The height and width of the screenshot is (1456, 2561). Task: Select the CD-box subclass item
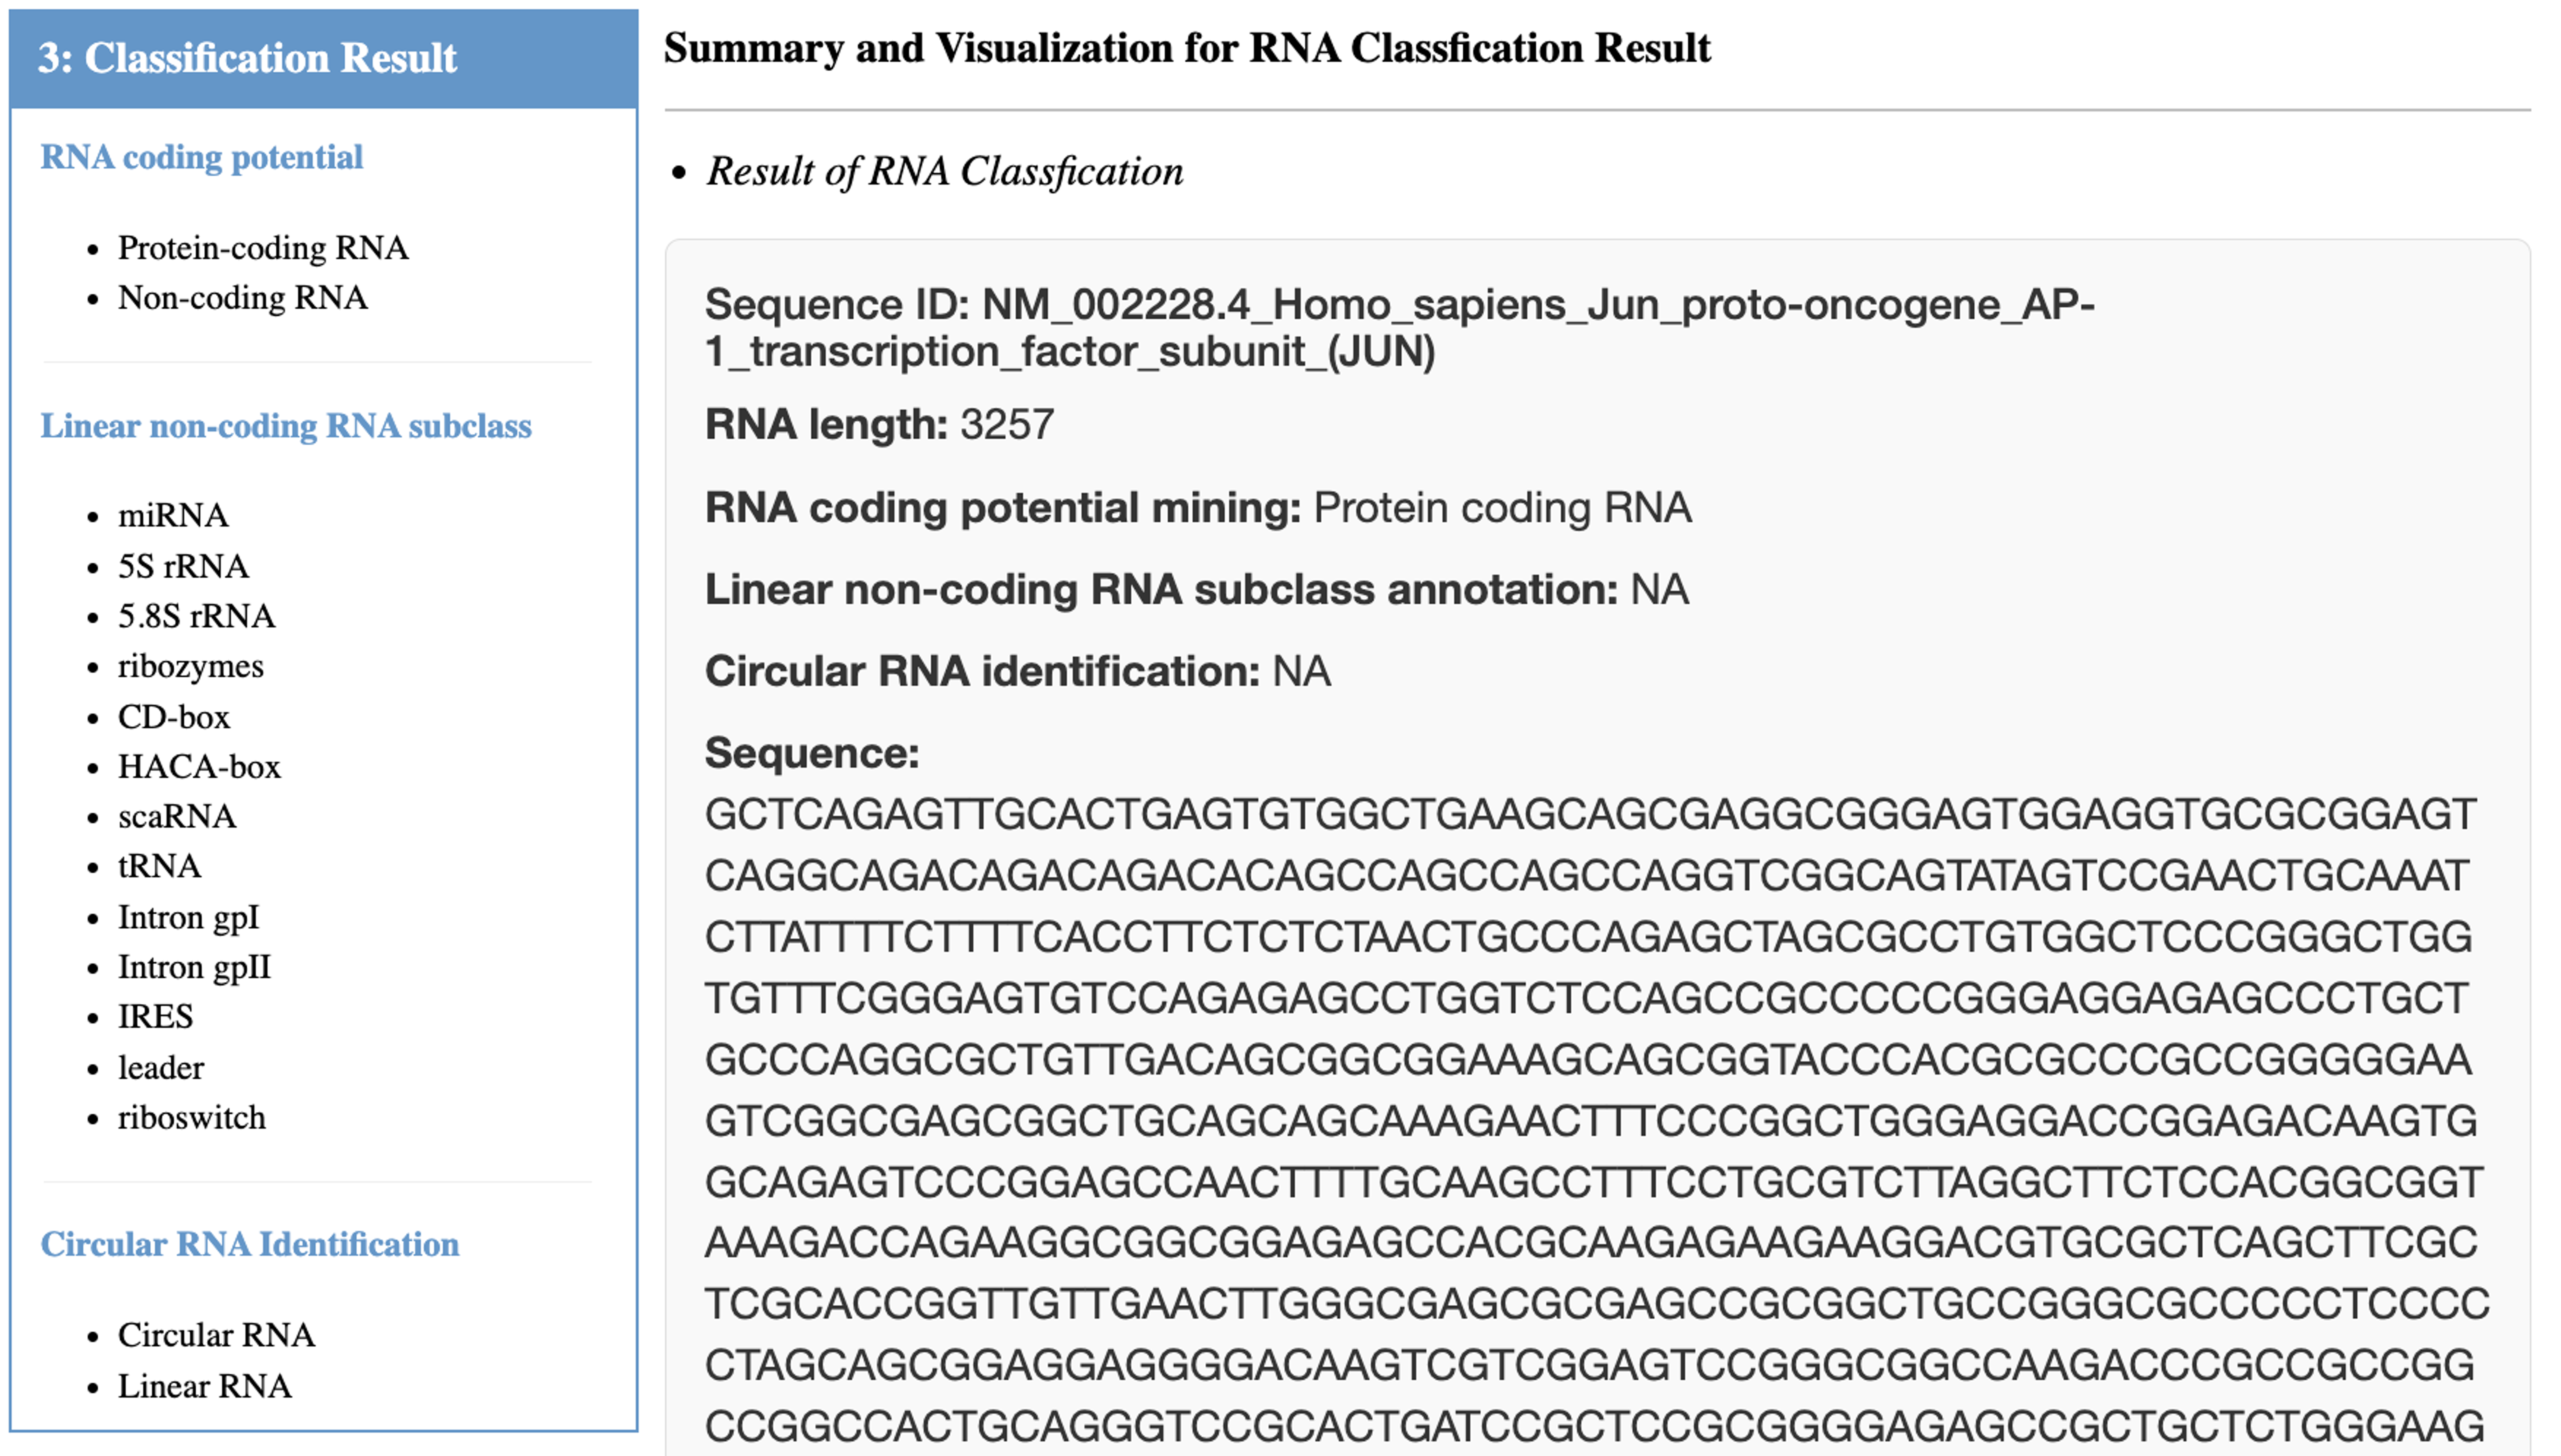pyautogui.click(x=174, y=717)
